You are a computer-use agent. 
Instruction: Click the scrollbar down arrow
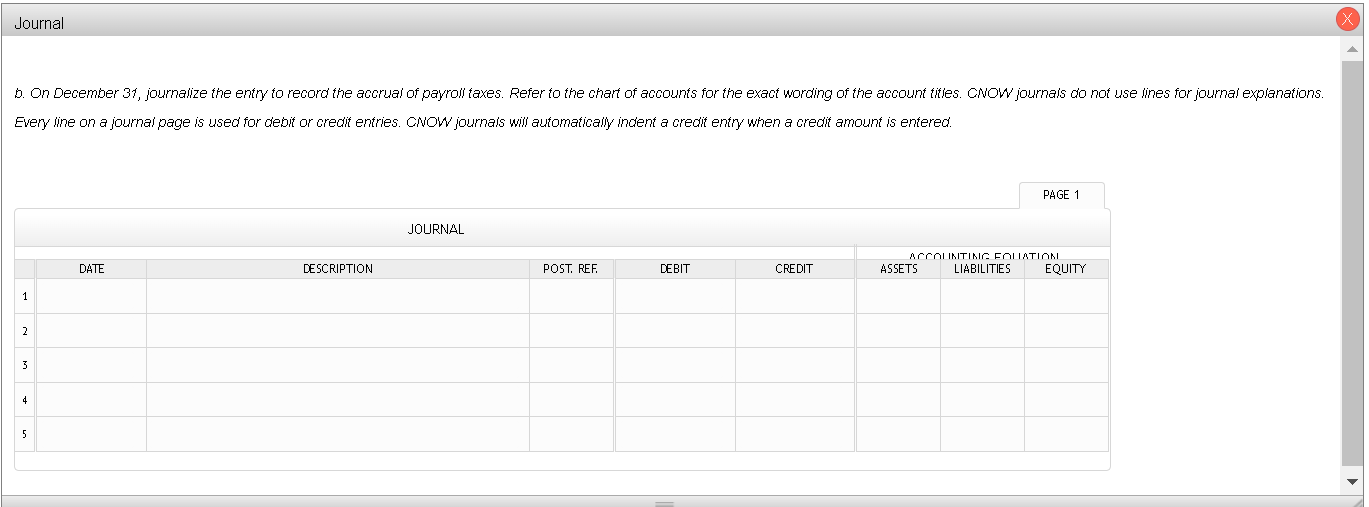pos(1352,481)
